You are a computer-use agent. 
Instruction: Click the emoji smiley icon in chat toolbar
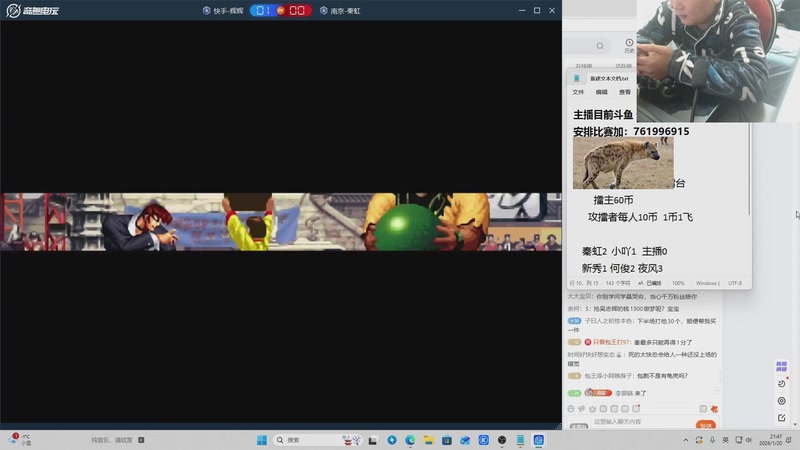pyautogui.click(x=571, y=409)
